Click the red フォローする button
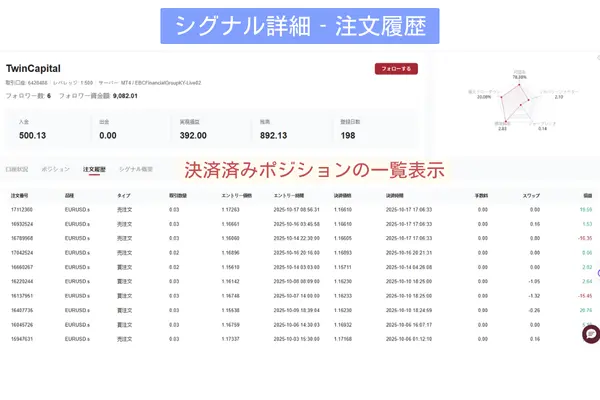This screenshot has height=400, width=600. click(x=396, y=69)
